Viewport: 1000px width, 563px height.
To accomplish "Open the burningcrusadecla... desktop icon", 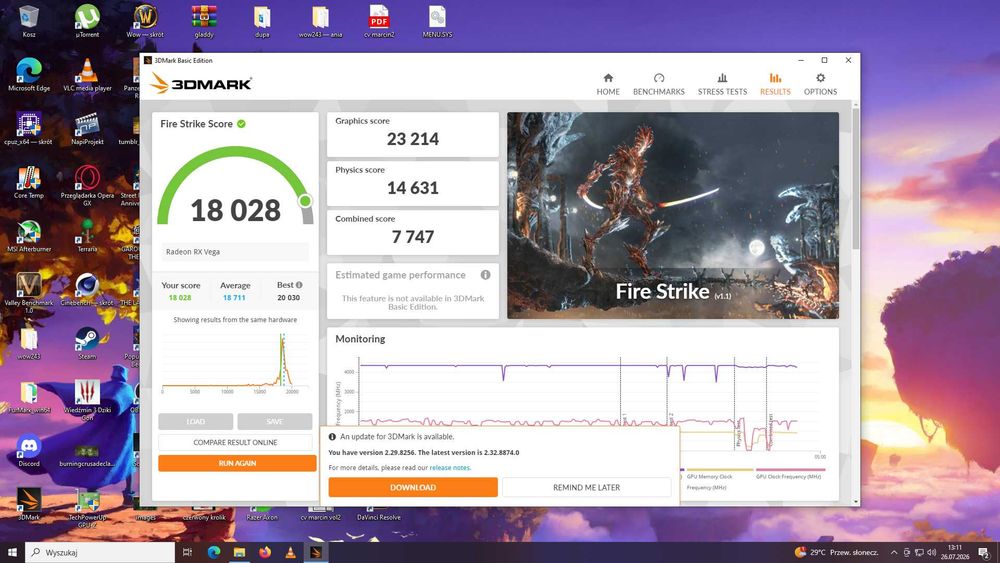I will click(x=87, y=453).
